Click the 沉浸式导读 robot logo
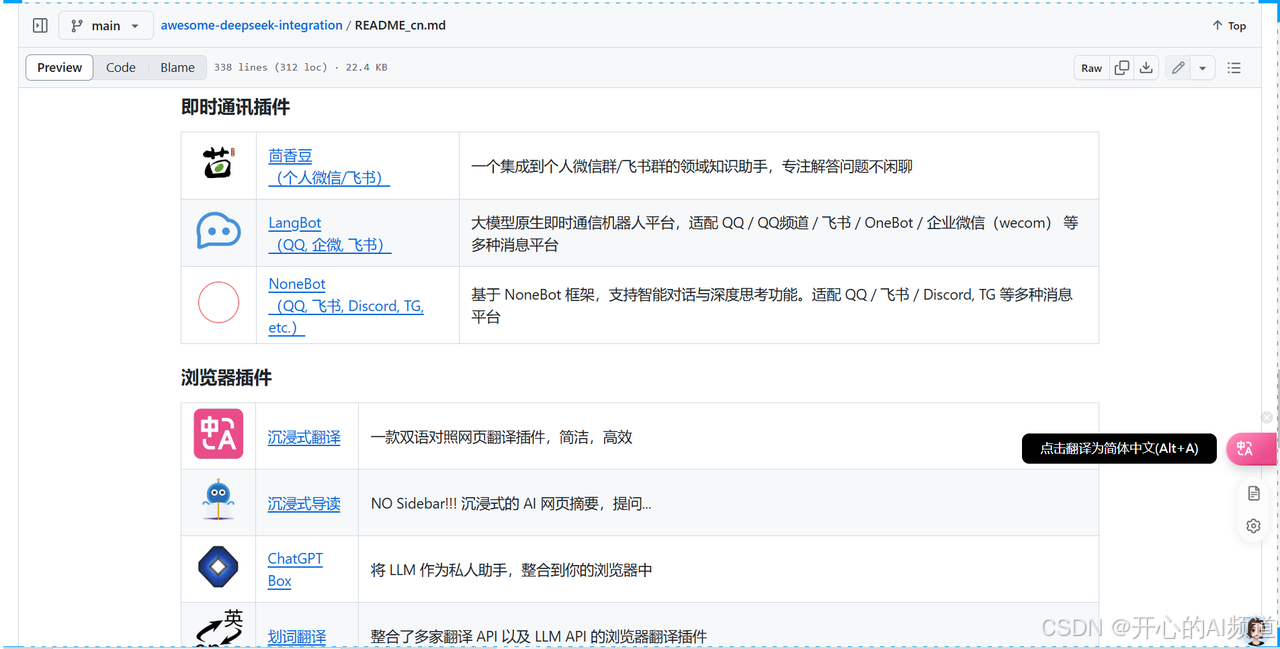 [x=218, y=501]
